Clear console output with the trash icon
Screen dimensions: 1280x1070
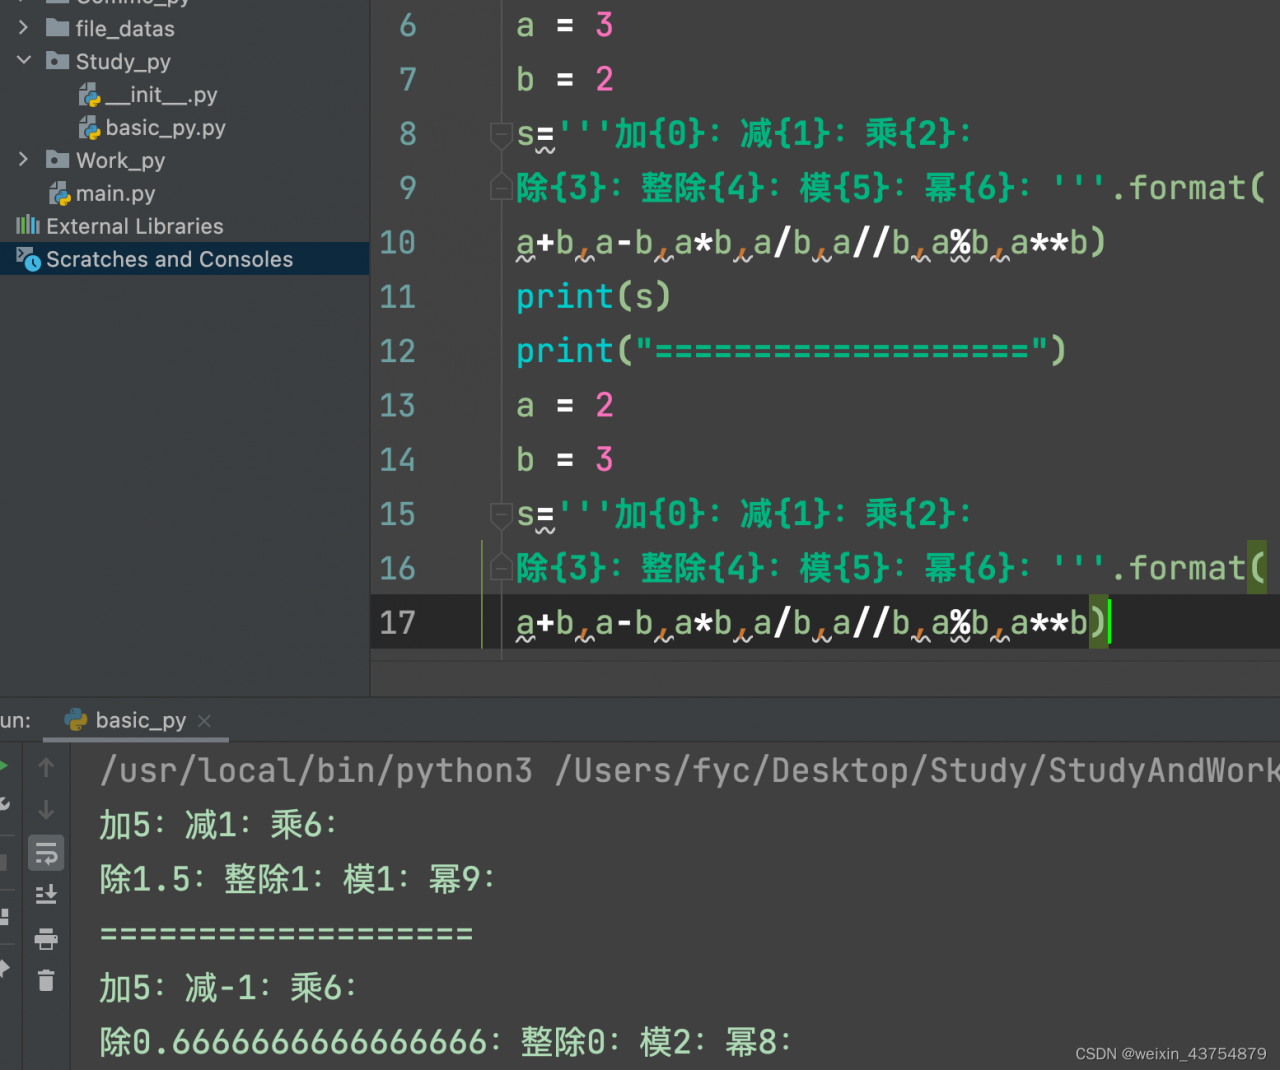click(46, 981)
